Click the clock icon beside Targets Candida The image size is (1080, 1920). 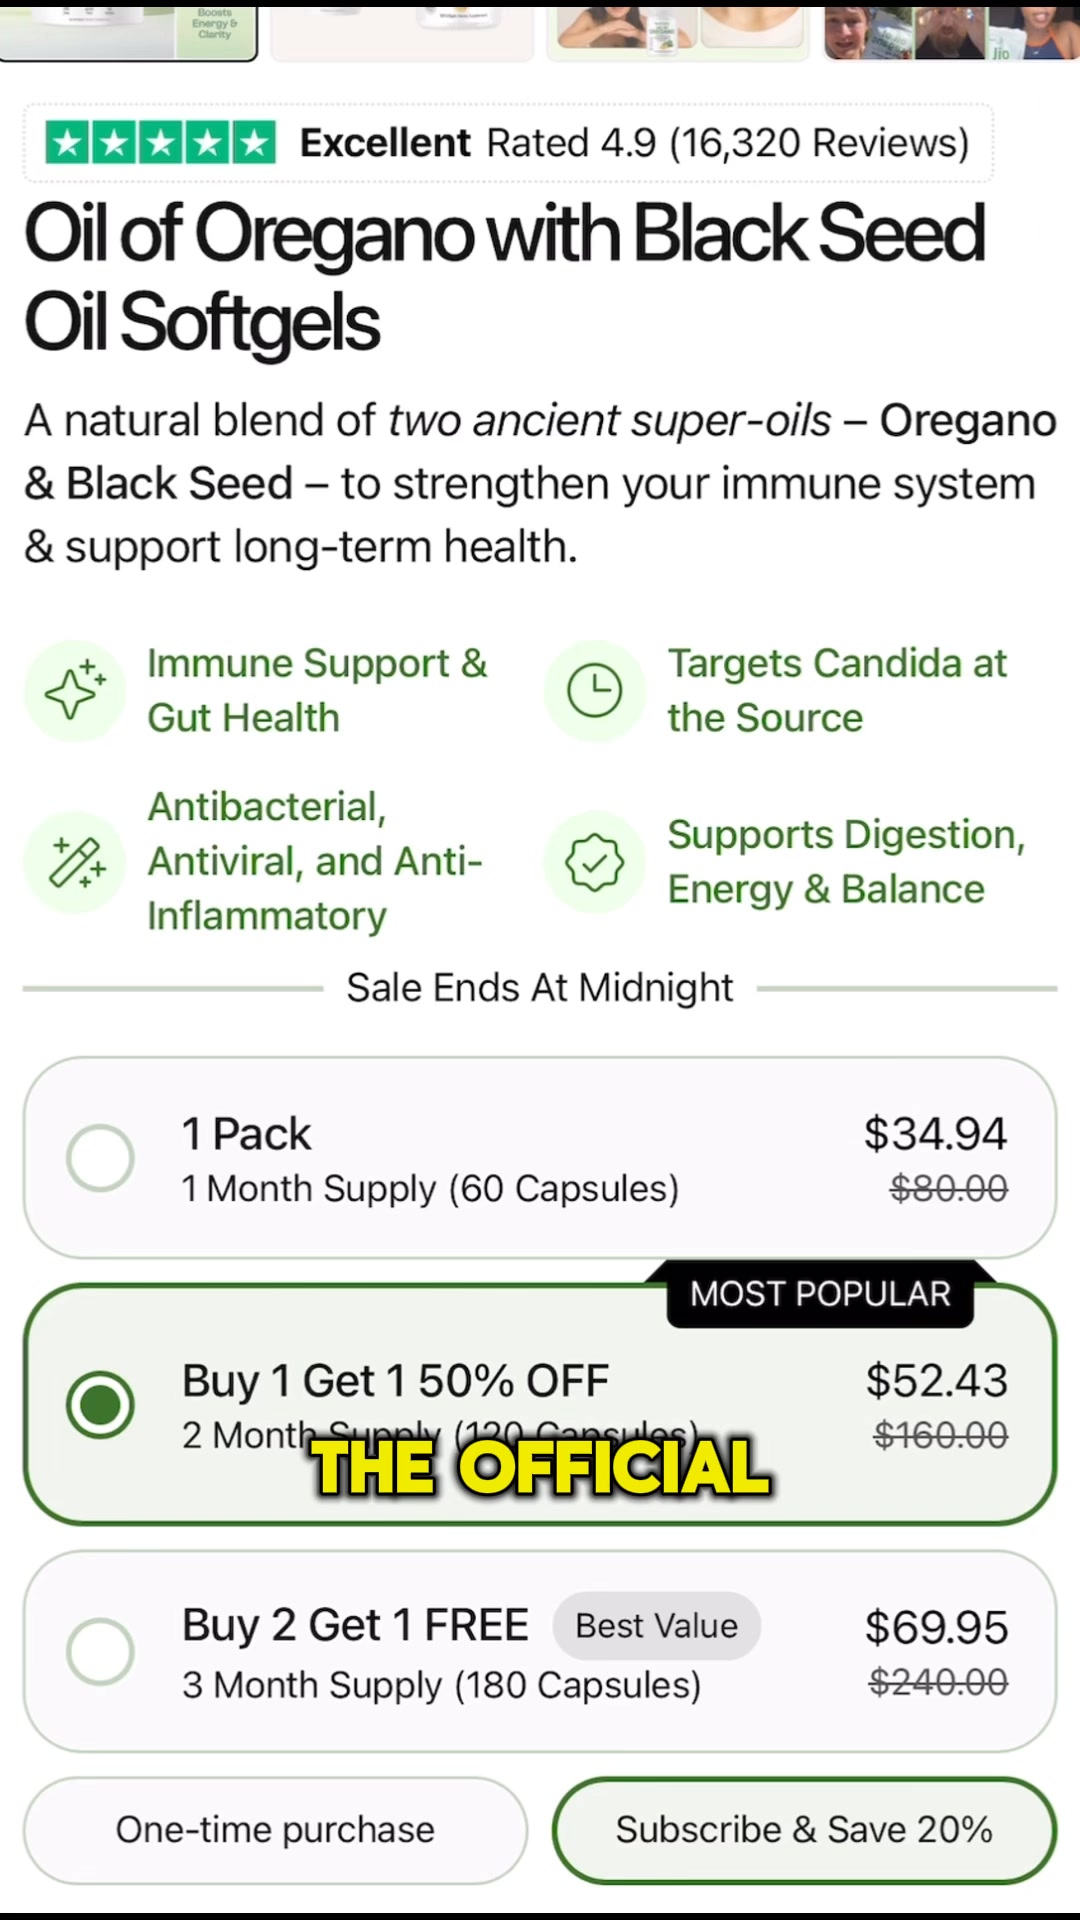pos(595,691)
